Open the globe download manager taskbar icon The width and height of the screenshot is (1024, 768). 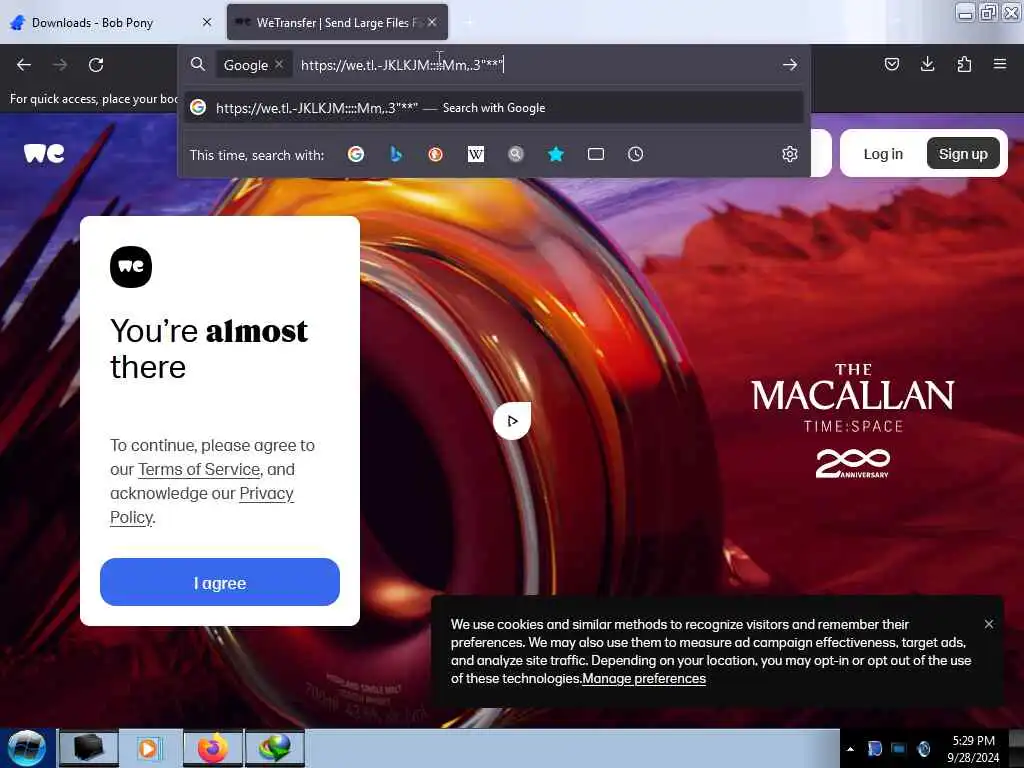tap(275, 748)
